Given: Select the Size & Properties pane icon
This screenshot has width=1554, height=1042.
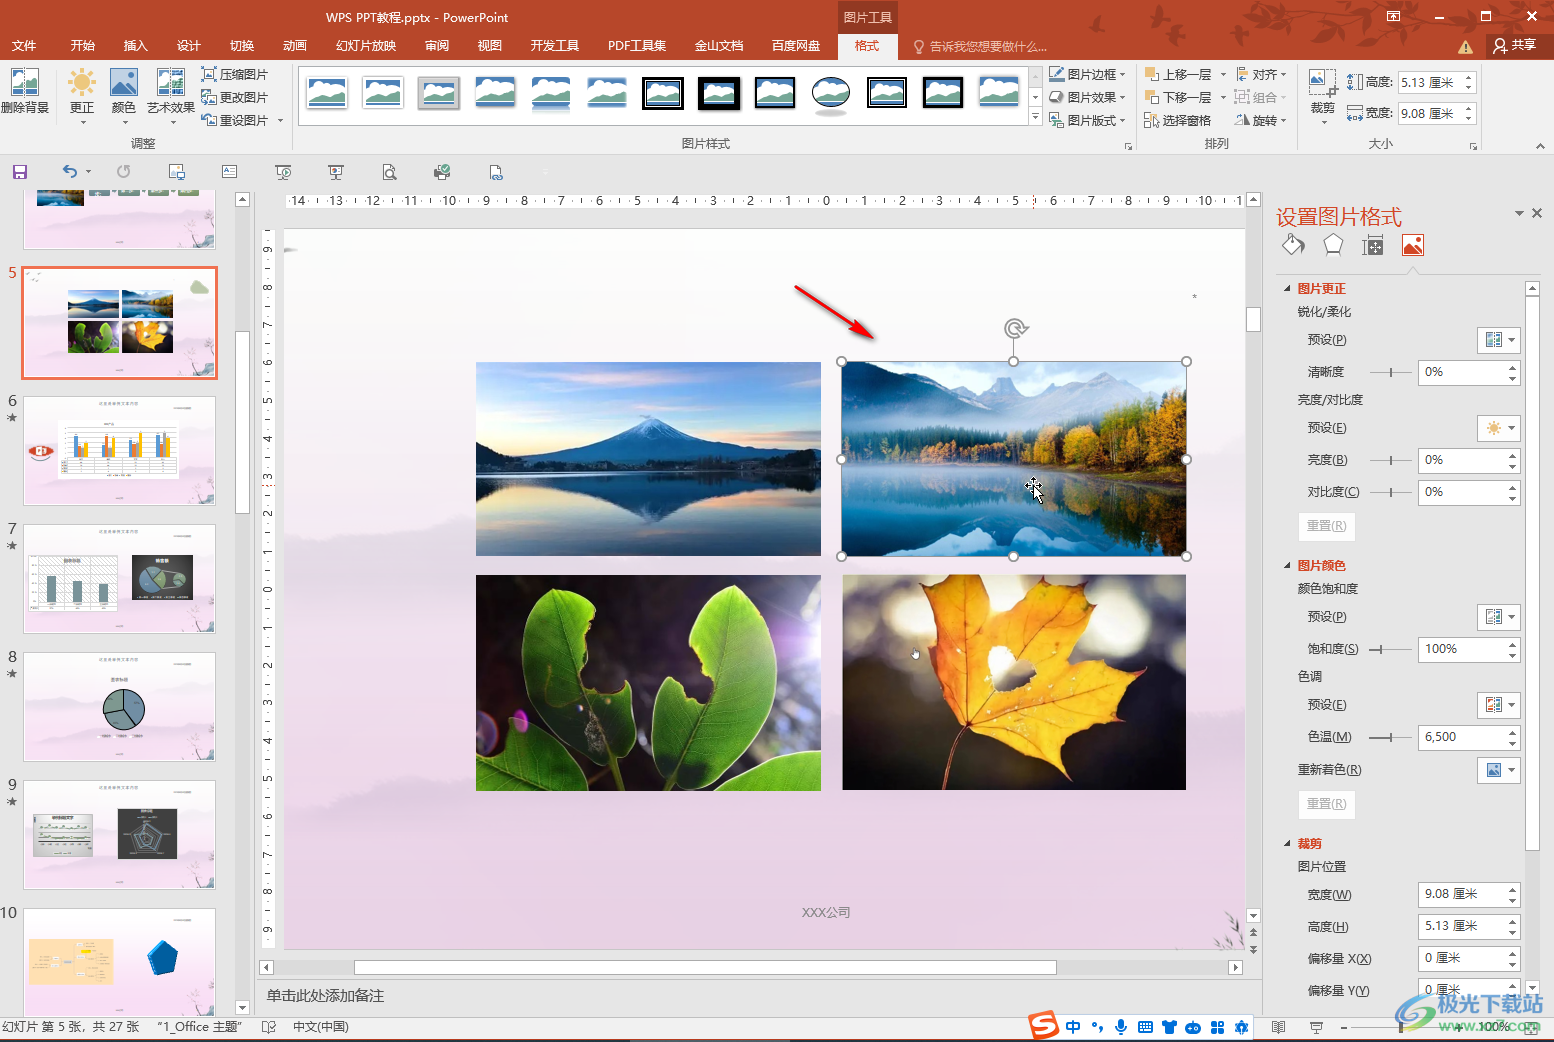Looking at the screenshot, I should [x=1373, y=245].
